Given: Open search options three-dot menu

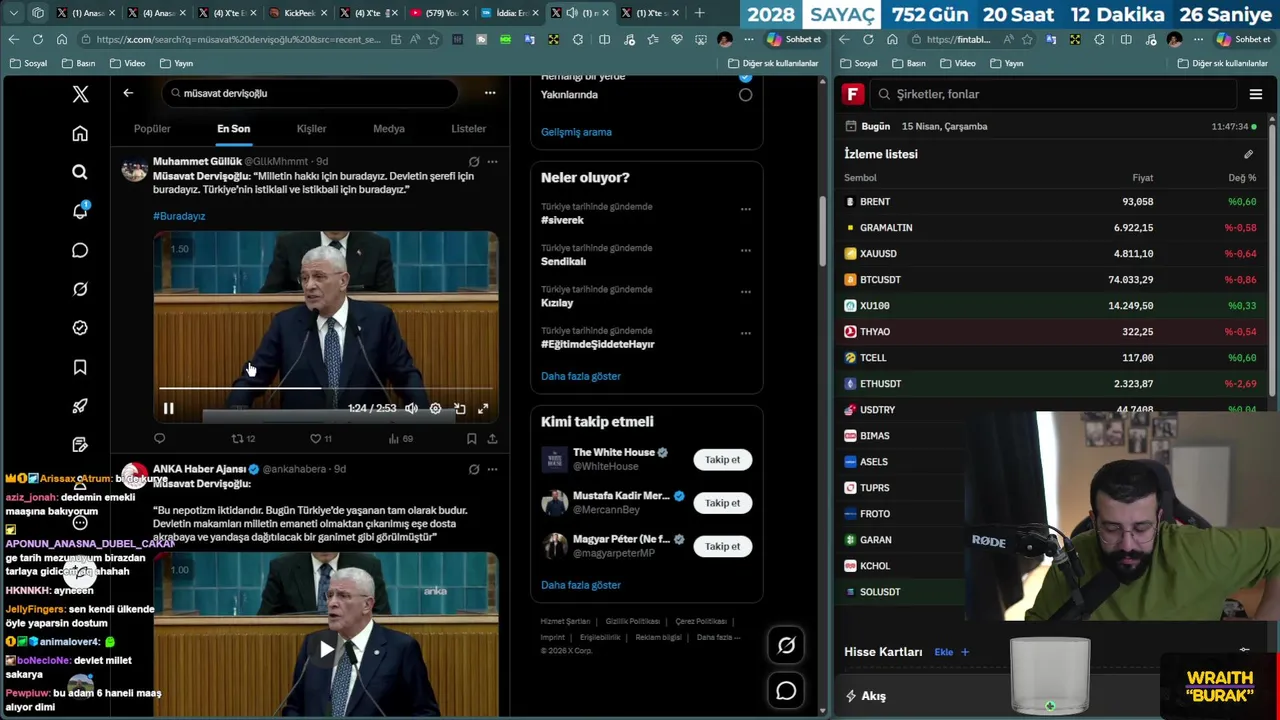Looking at the screenshot, I should click(x=490, y=93).
